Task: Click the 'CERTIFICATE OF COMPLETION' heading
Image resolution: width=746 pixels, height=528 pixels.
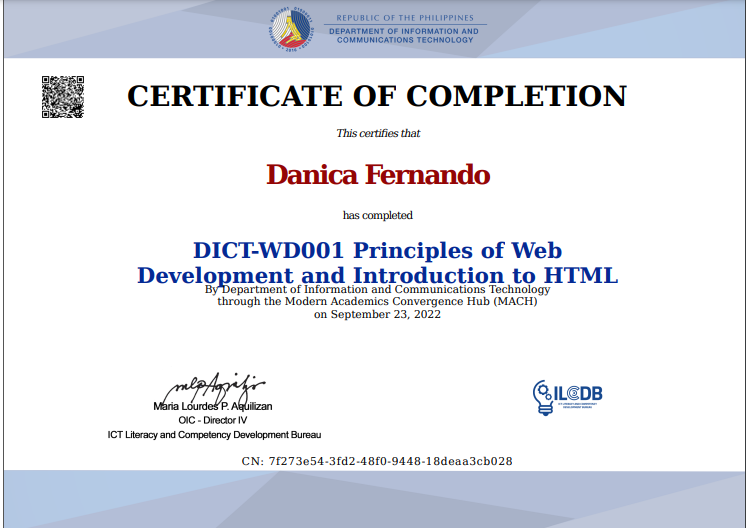Action: (377, 96)
